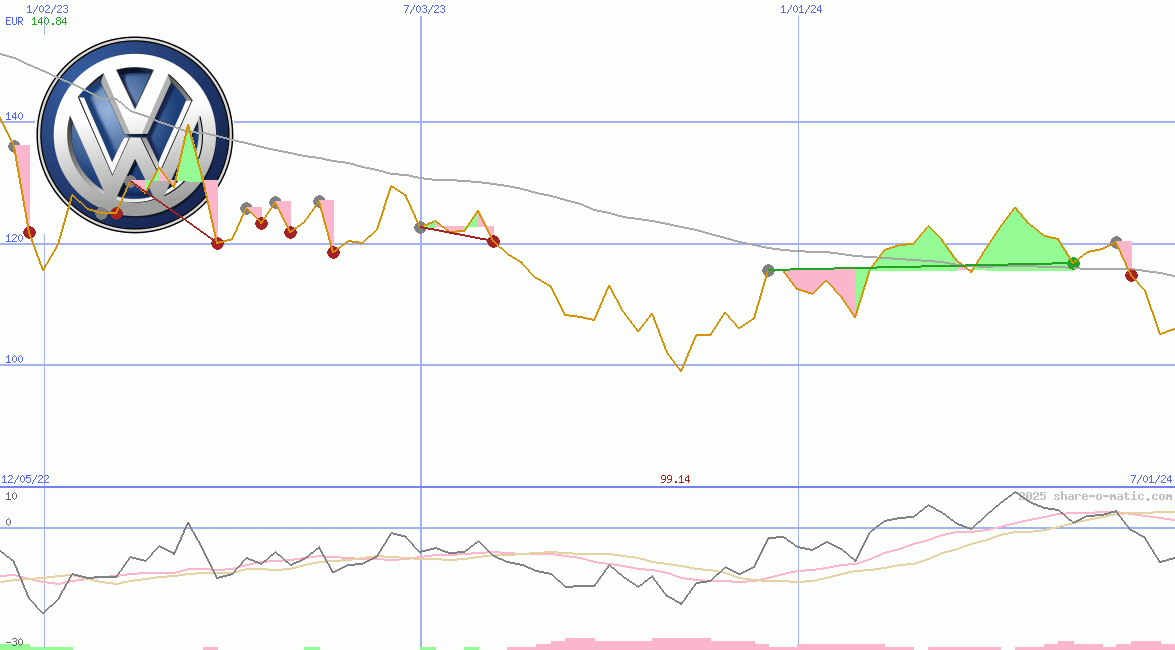
Task: Select the 1/01/24 date label
Action: coord(801,9)
